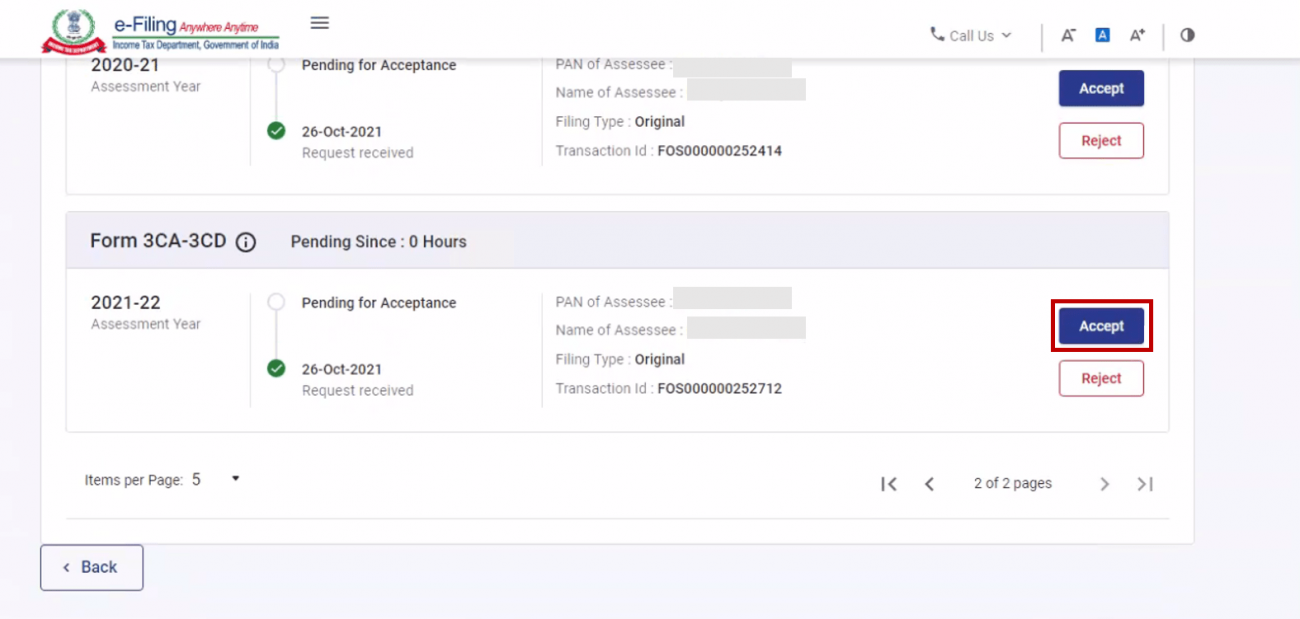The height and width of the screenshot is (619, 1300).
Task: Reject the 2020-21 assessment year request
Action: point(1101,141)
